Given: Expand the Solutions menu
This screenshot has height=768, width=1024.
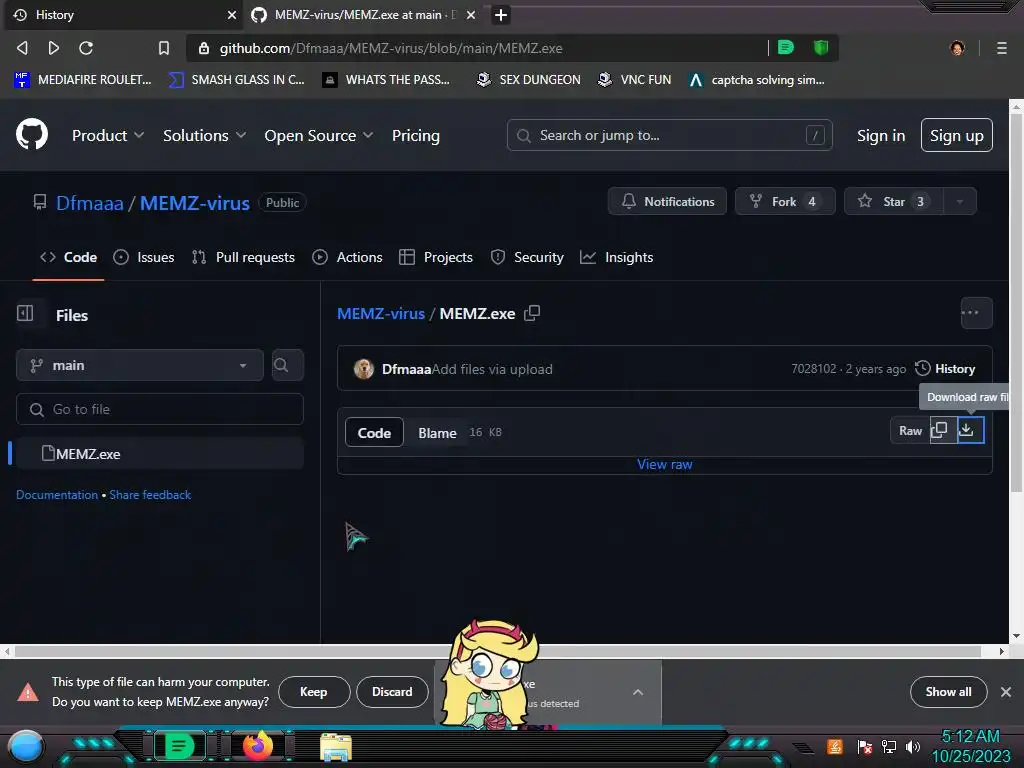Looking at the screenshot, I should click(x=204, y=135).
